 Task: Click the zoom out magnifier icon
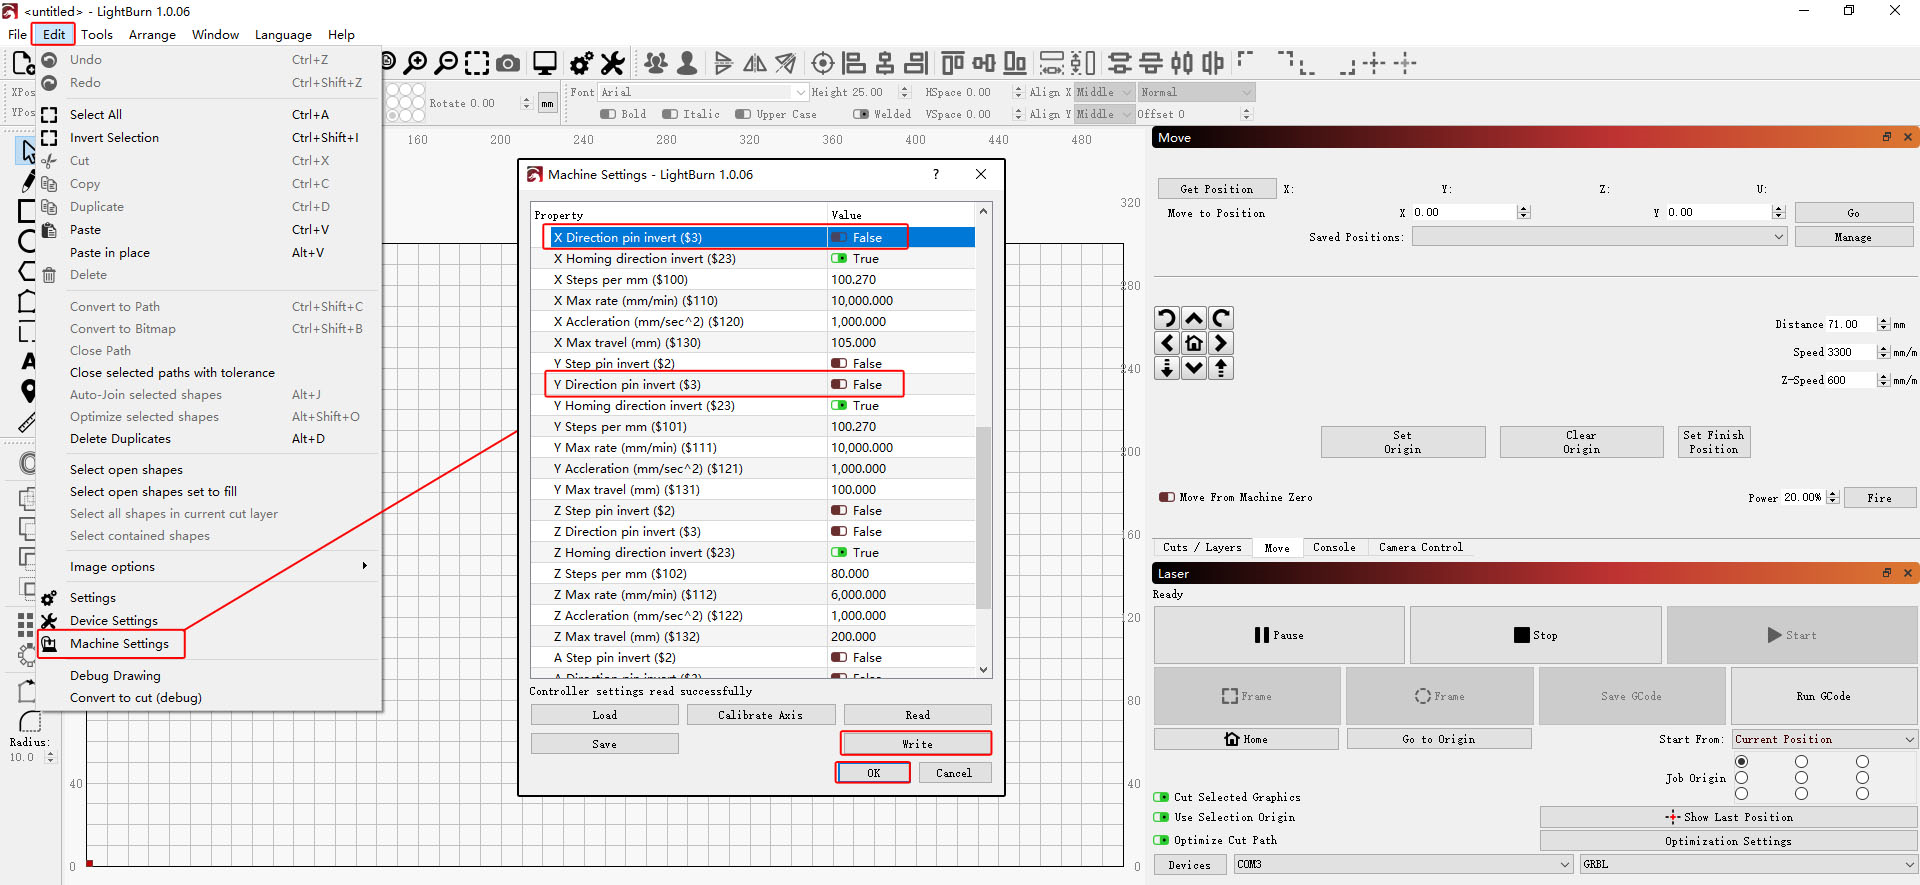tap(446, 63)
